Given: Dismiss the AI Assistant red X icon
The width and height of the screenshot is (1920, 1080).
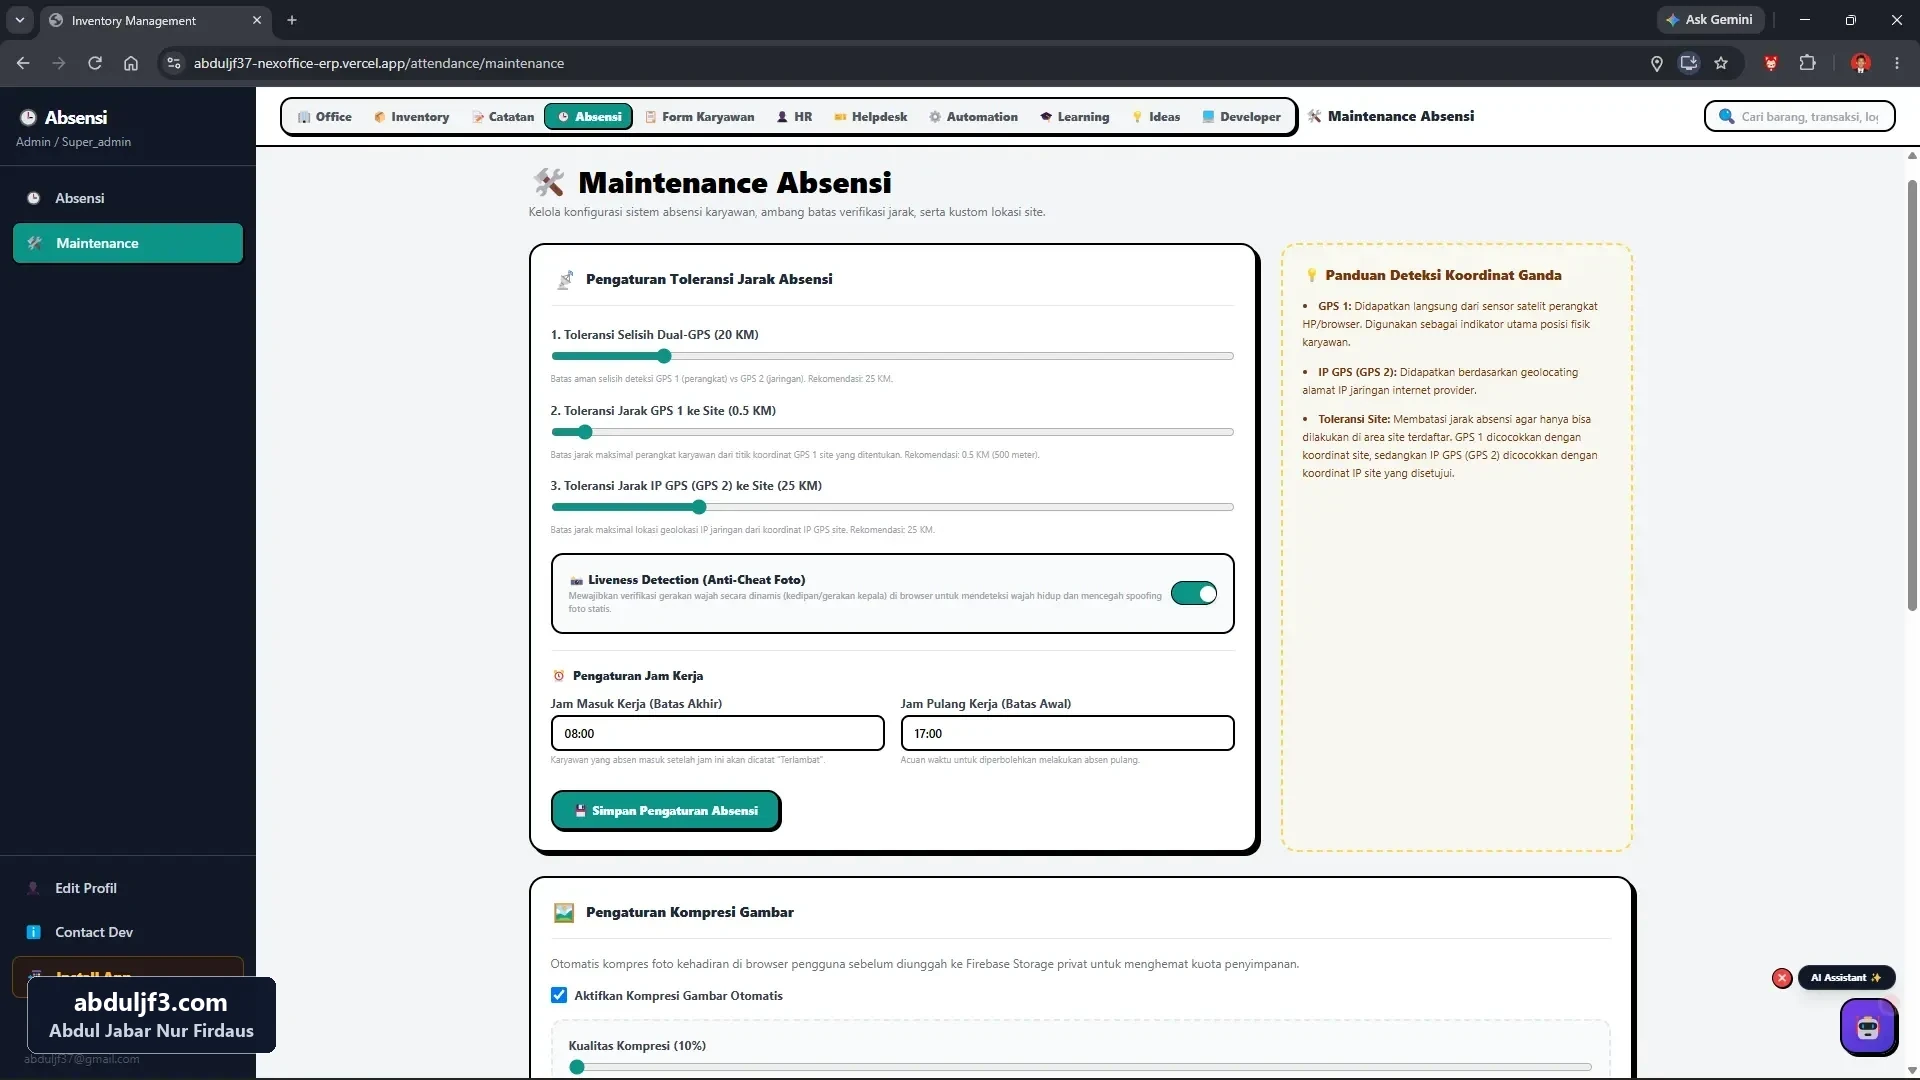Looking at the screenshot, I should pyautogui.click(x=1782, y=978).
